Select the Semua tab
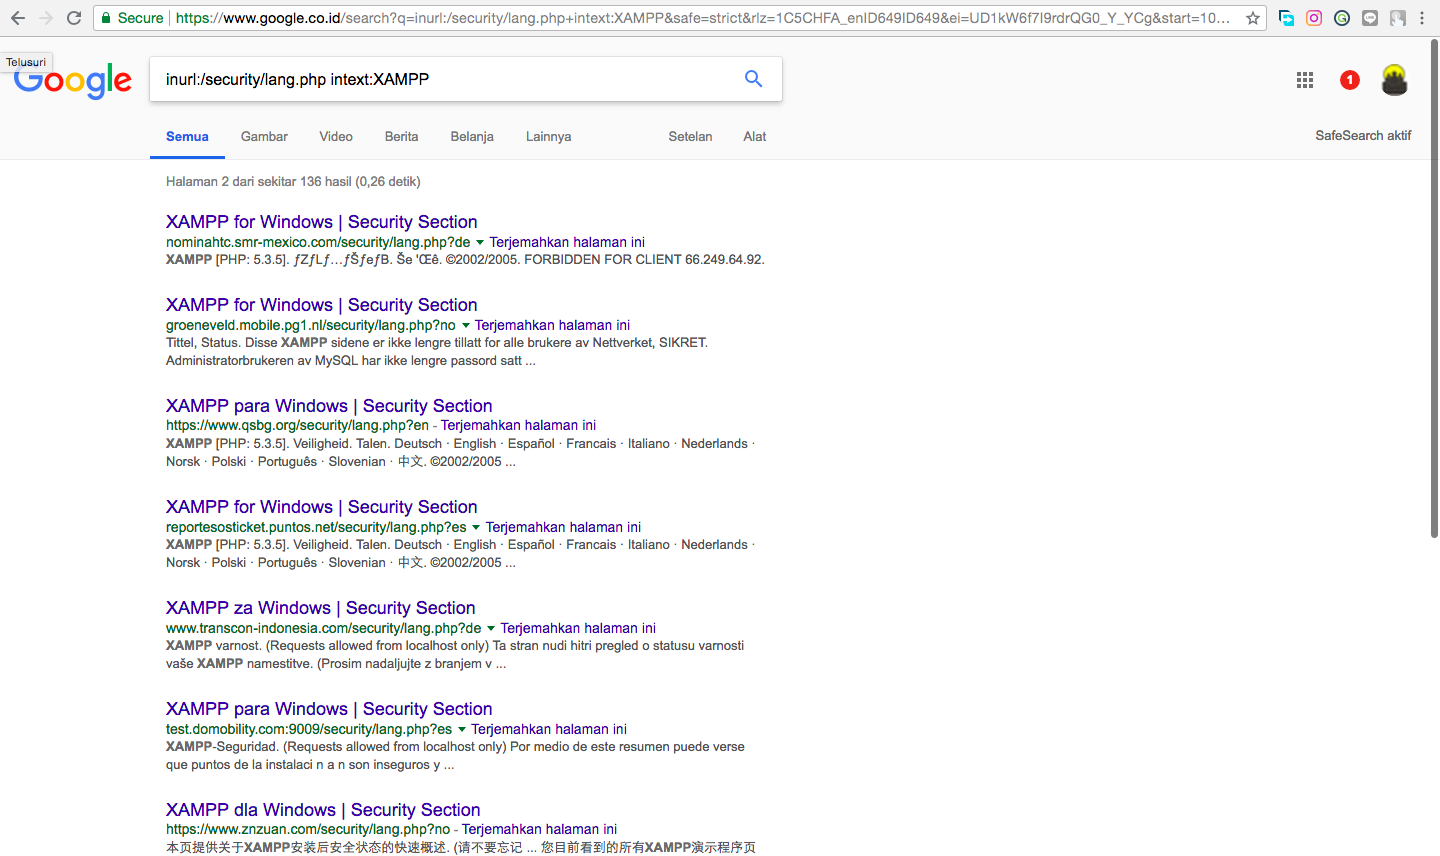The height and width of the screenshot is (856, 1440). point(187,137)
